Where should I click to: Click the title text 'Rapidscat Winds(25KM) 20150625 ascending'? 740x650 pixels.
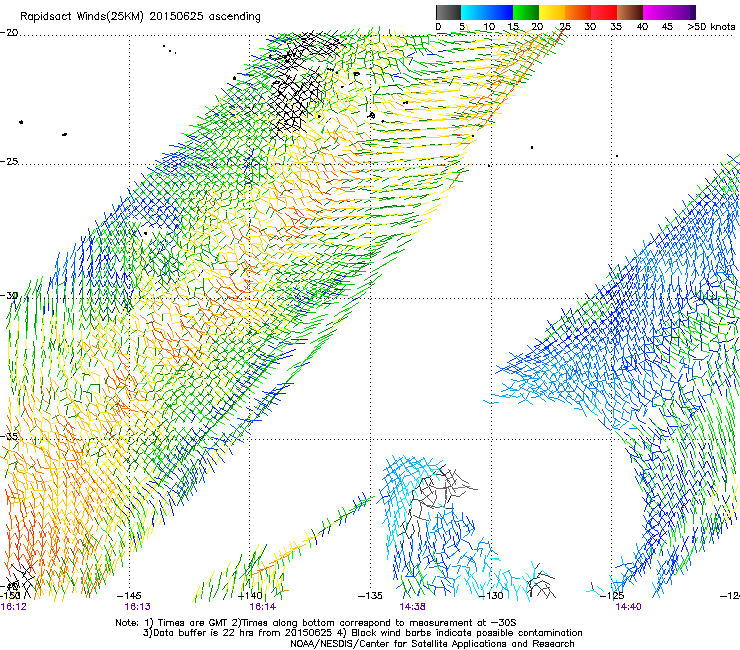(140, 17)
